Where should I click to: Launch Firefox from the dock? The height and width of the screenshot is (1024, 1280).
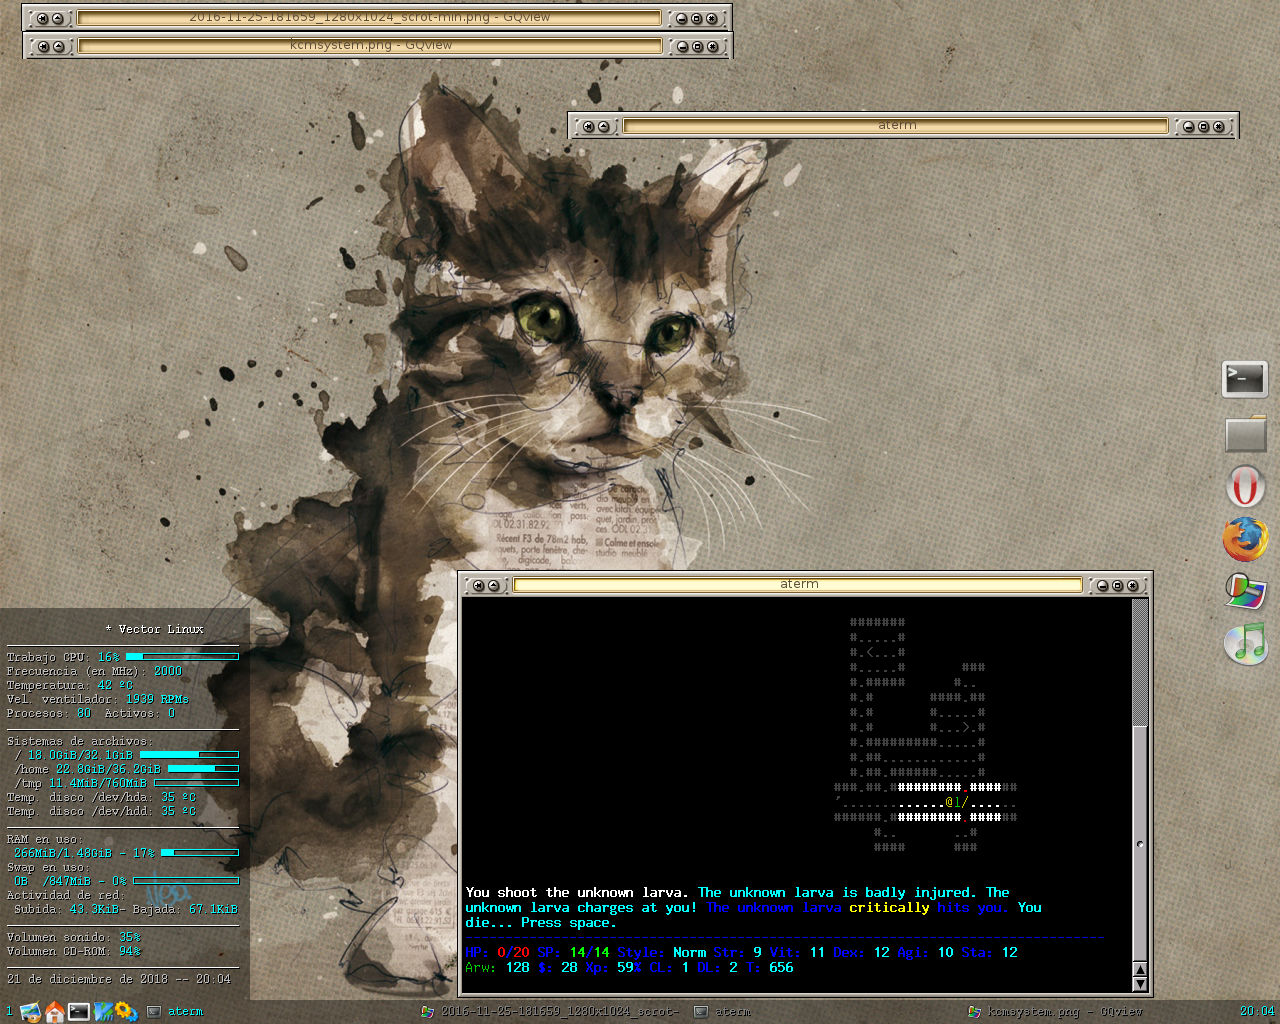click(x=1245, y=540)
